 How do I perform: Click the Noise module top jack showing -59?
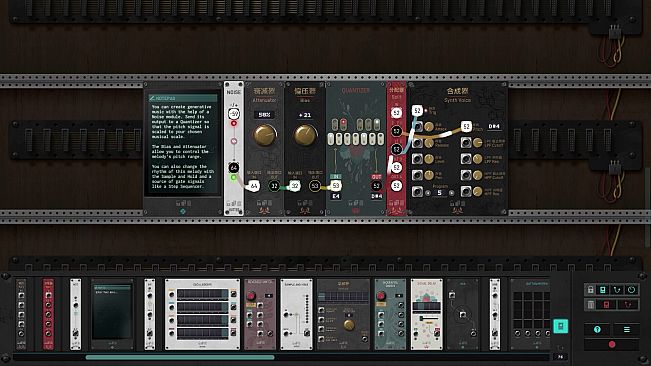pyautogui.click(x=234, y=113)
